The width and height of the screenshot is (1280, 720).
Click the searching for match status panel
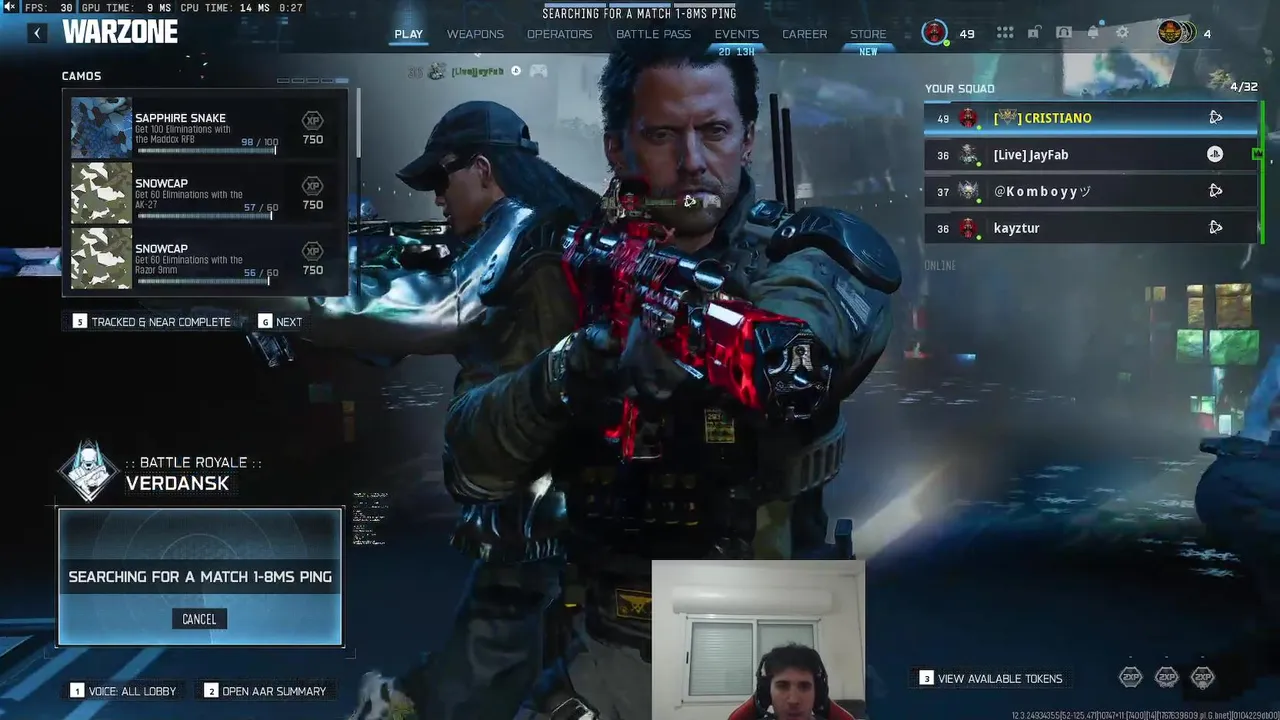[x=200, y=577]
